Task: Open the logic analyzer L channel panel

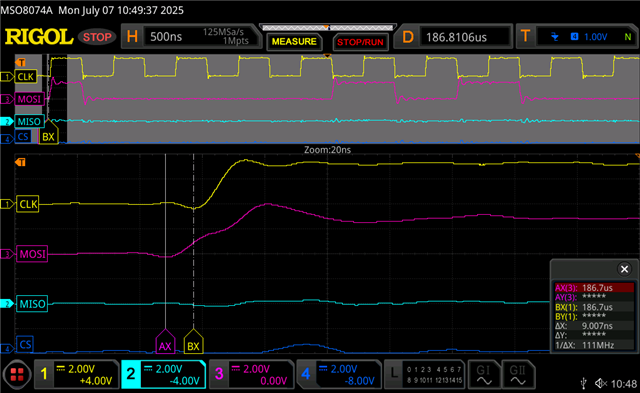Action: click(425, 375)
